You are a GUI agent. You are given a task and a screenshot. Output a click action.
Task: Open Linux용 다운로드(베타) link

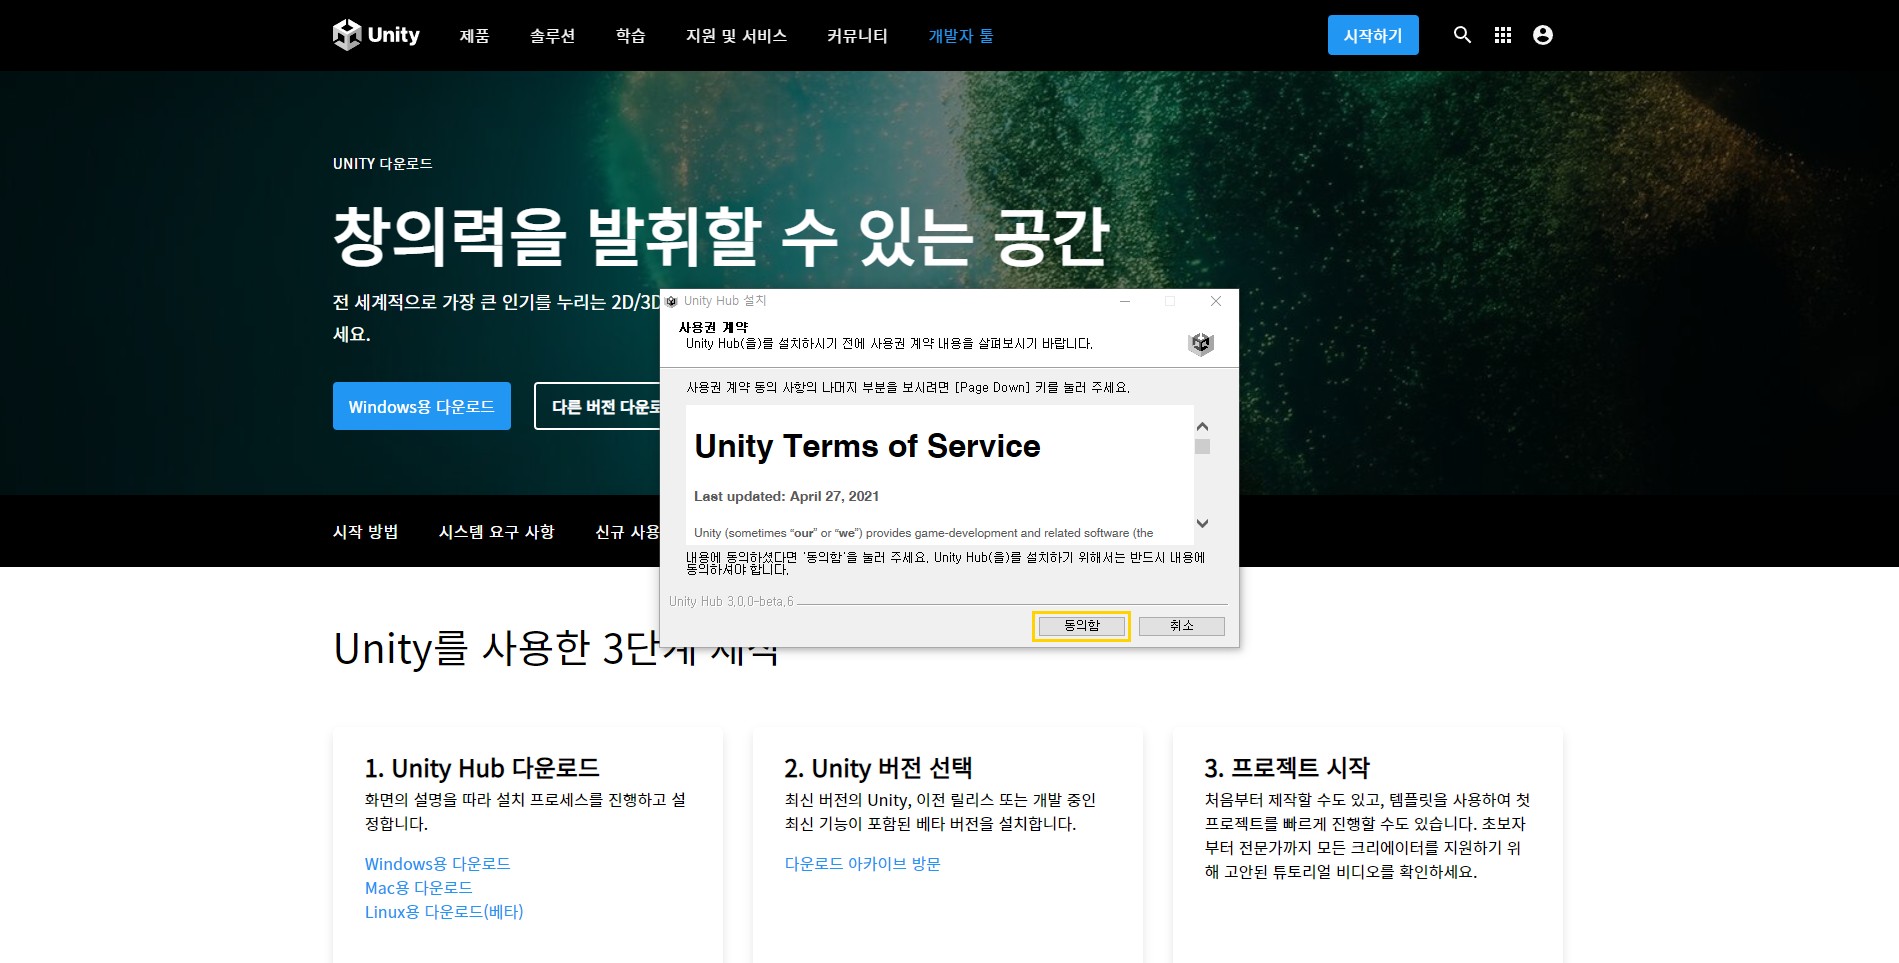point(444,912)
